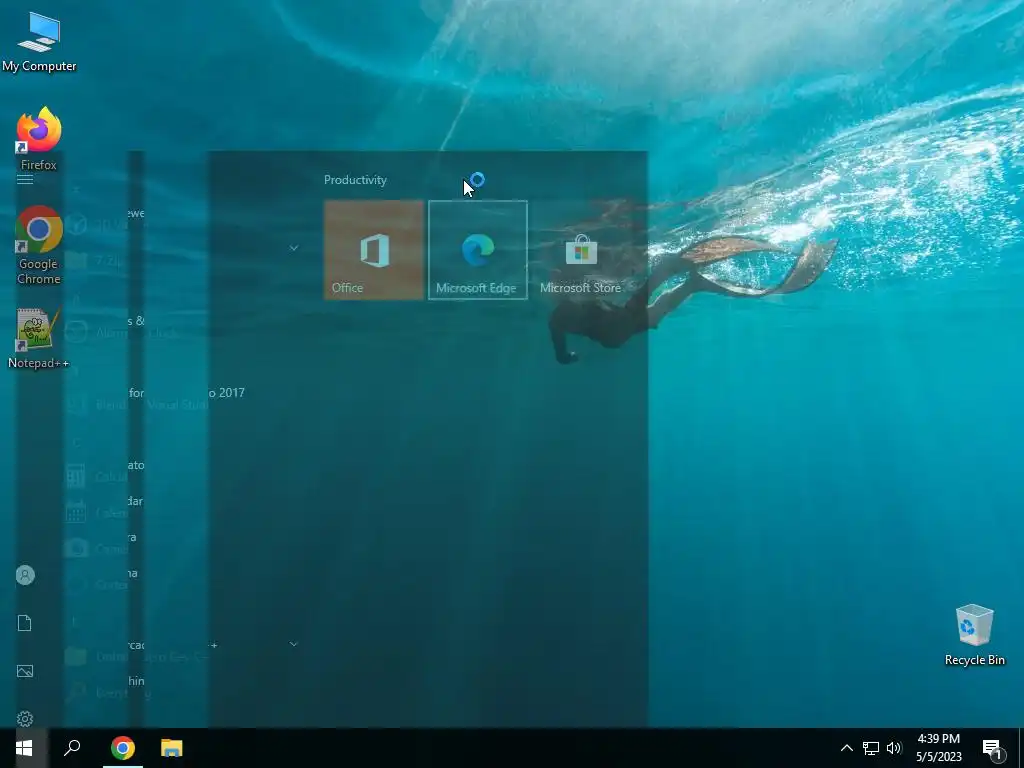Expand the Start menu hamburger icon
The image size is (1024, 768).
click(x=25, y=180)
